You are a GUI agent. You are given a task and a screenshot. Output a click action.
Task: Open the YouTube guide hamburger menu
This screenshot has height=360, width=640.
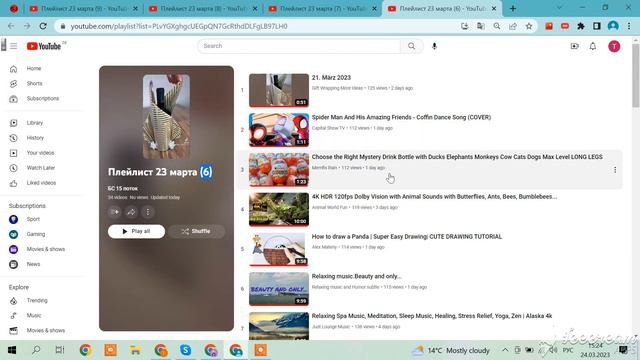[x=13, y=46]
